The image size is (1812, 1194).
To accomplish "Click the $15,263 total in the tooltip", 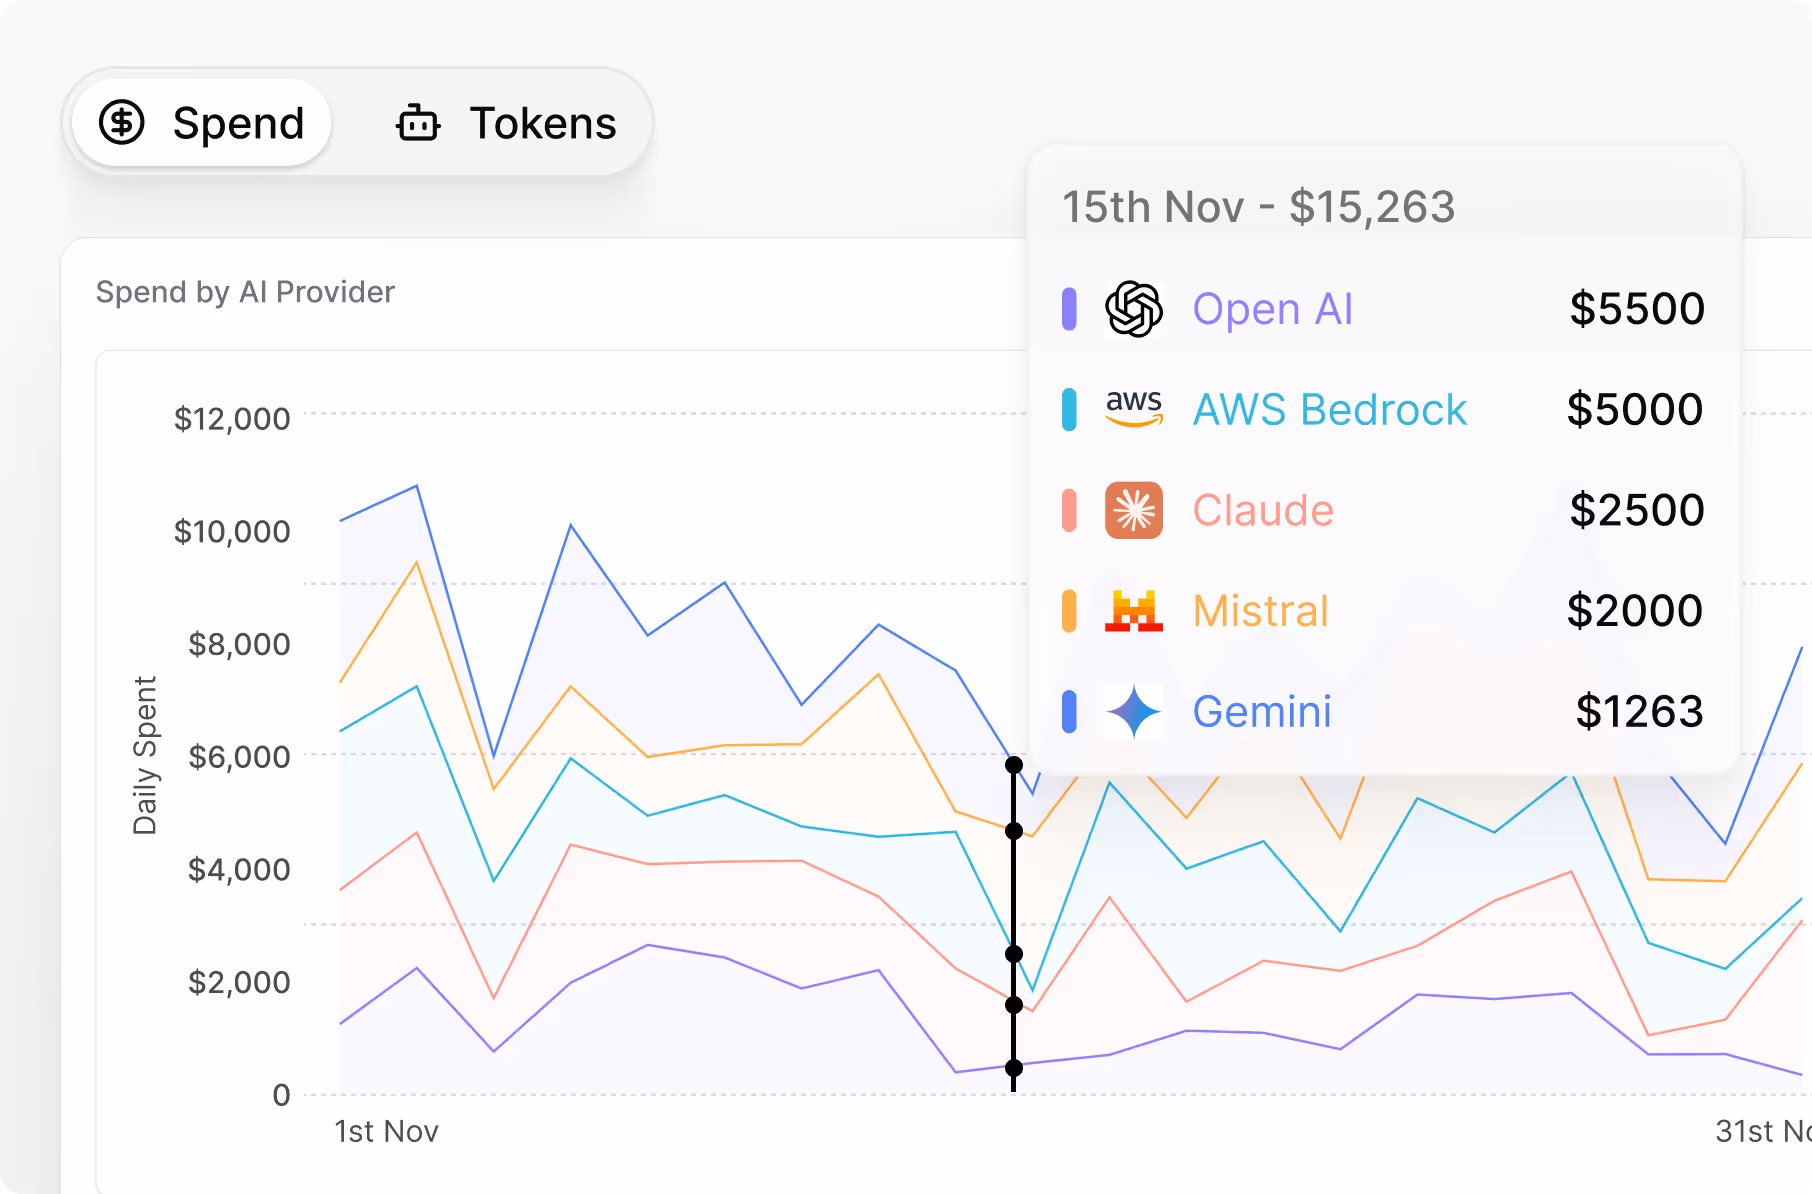I will [x=1374, y=207].
